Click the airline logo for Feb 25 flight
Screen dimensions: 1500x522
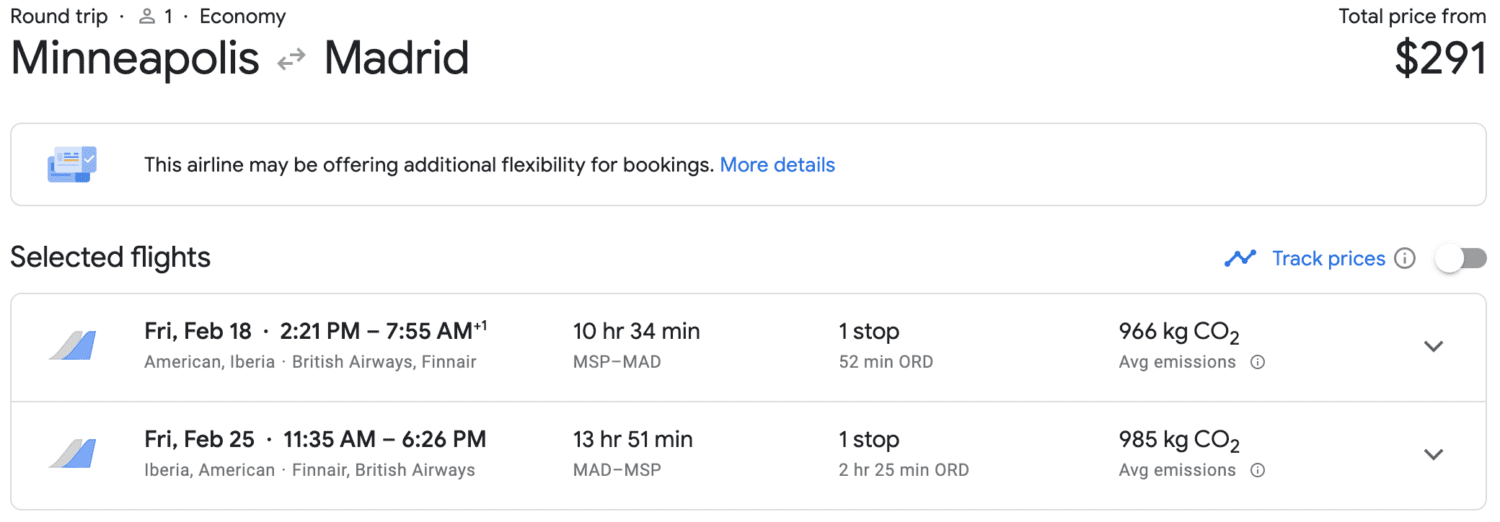72,454
